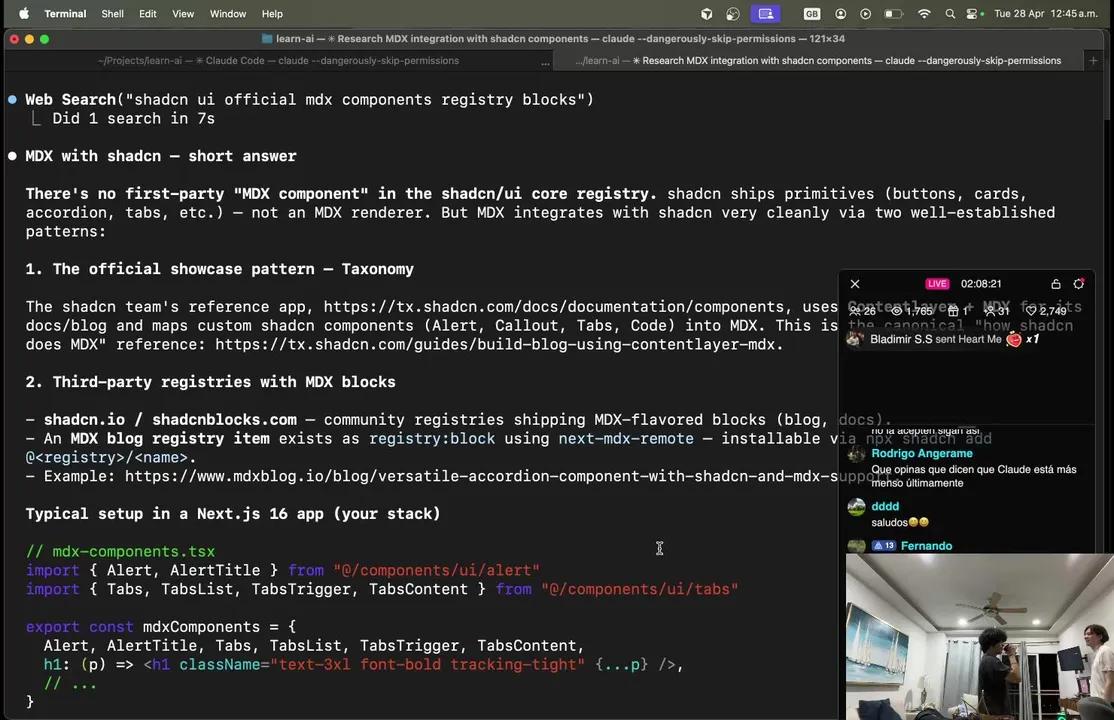Click '2. Third-party registries with MDX blocks' heading
Viewport: 1114px width, 720px height.
click(210, 382)
